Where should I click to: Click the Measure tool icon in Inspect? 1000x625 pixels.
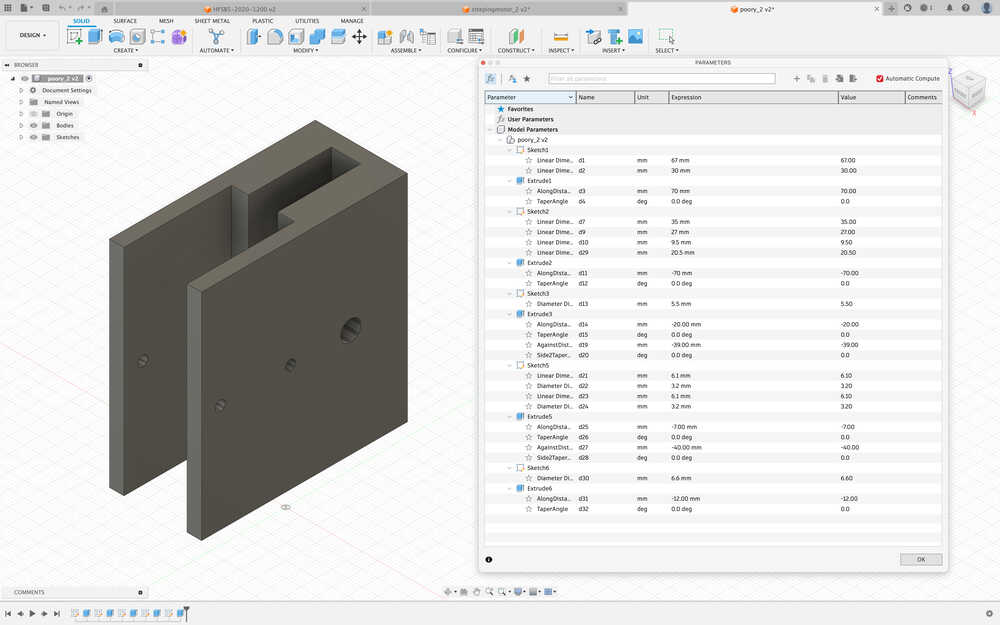tap(561, 36)
